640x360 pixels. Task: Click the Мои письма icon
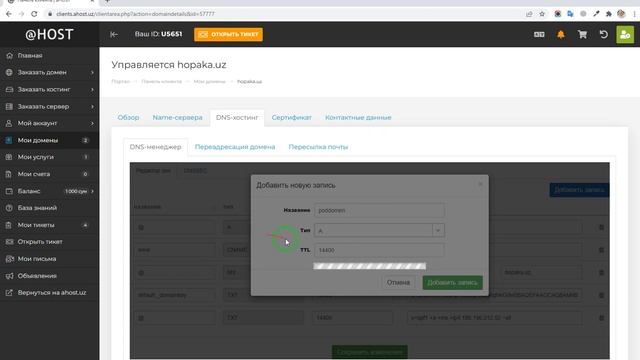click(x=9, y=259)
